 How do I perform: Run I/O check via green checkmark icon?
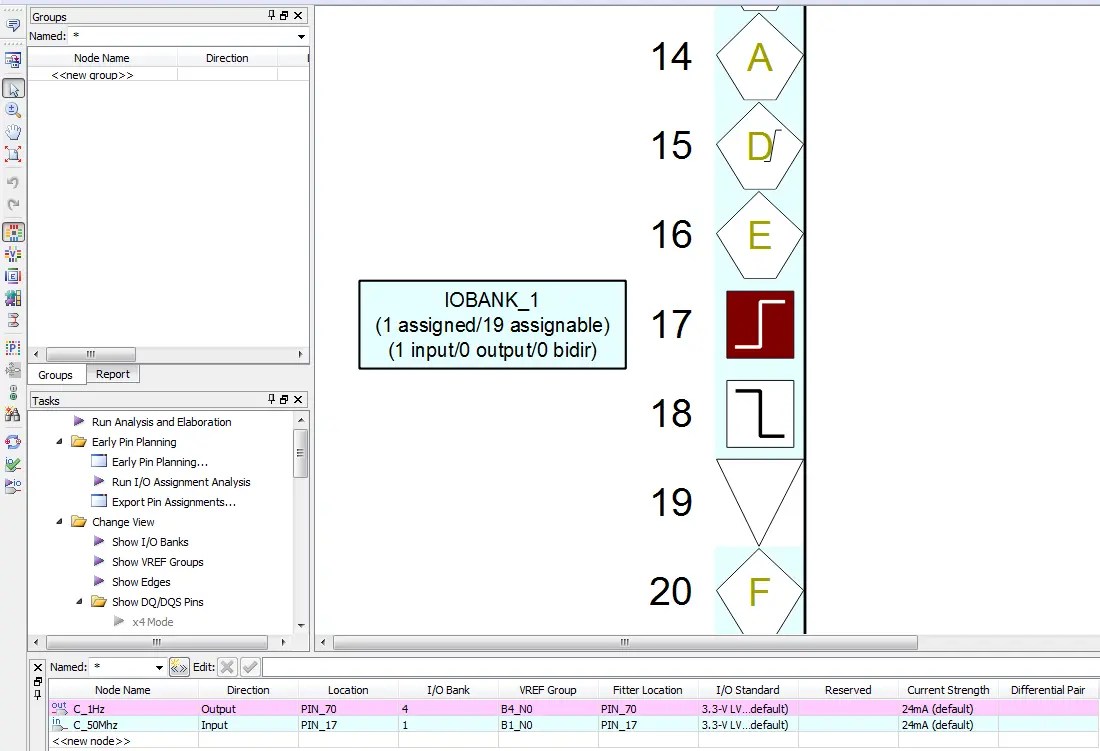tap(13, 464)
